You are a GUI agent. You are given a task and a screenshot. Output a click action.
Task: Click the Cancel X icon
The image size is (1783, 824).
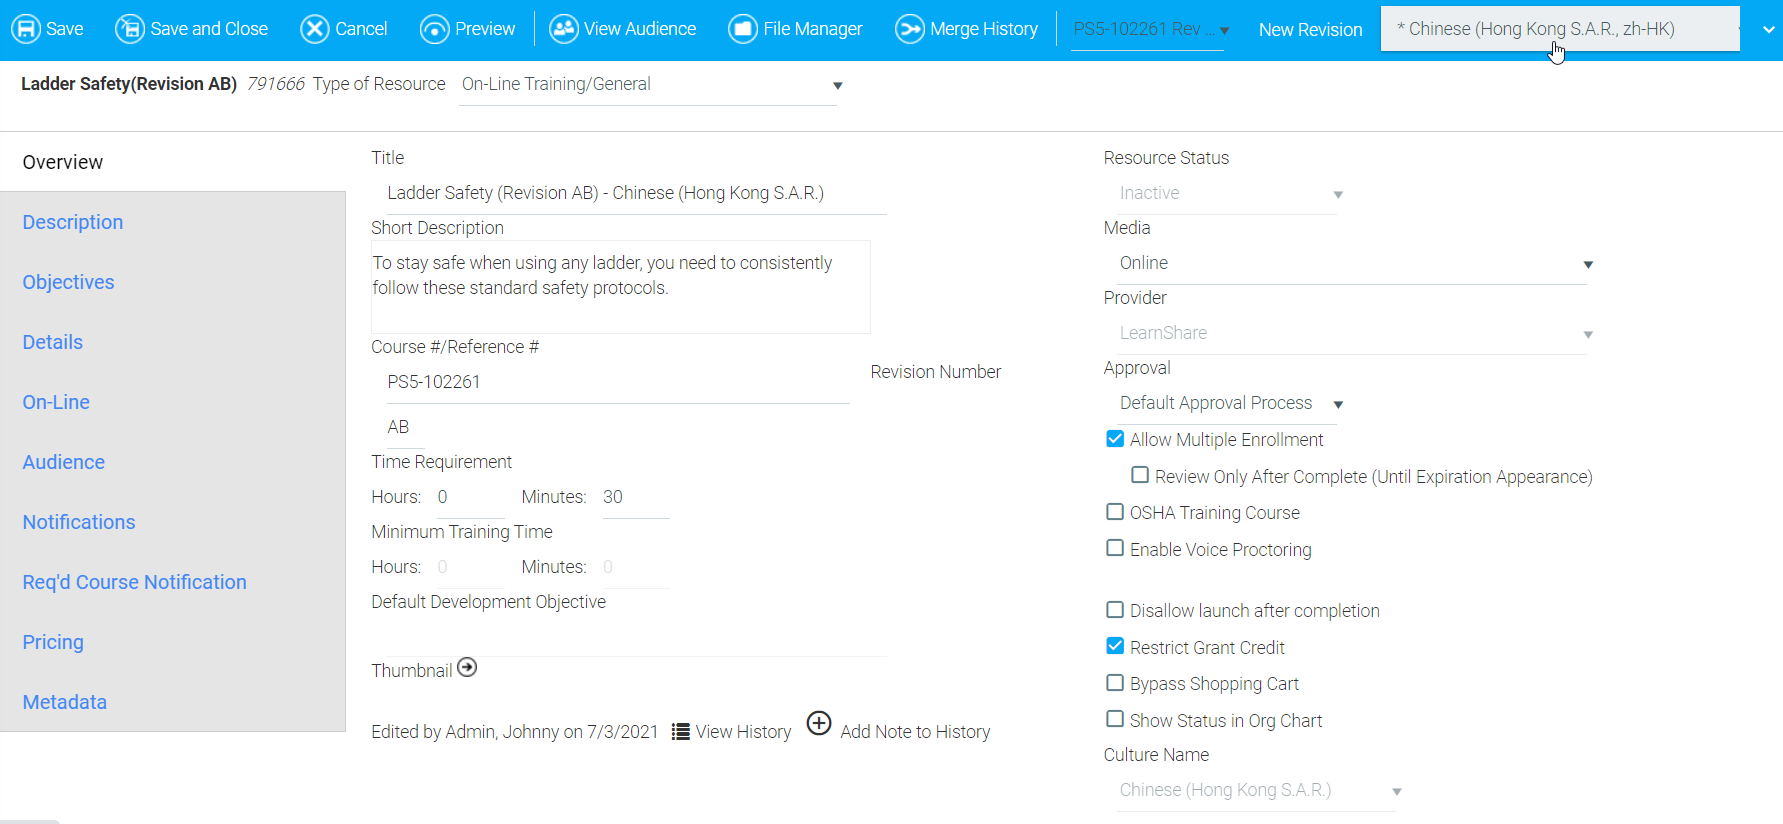click(315, 29)
